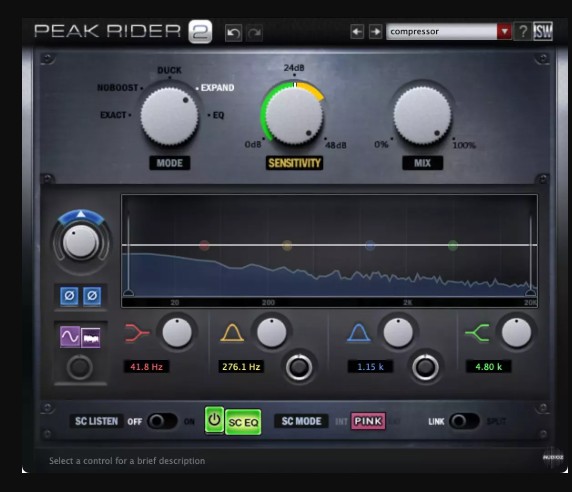
Task: Go to next preset with right arrow
Action: (x=375, y=32)
